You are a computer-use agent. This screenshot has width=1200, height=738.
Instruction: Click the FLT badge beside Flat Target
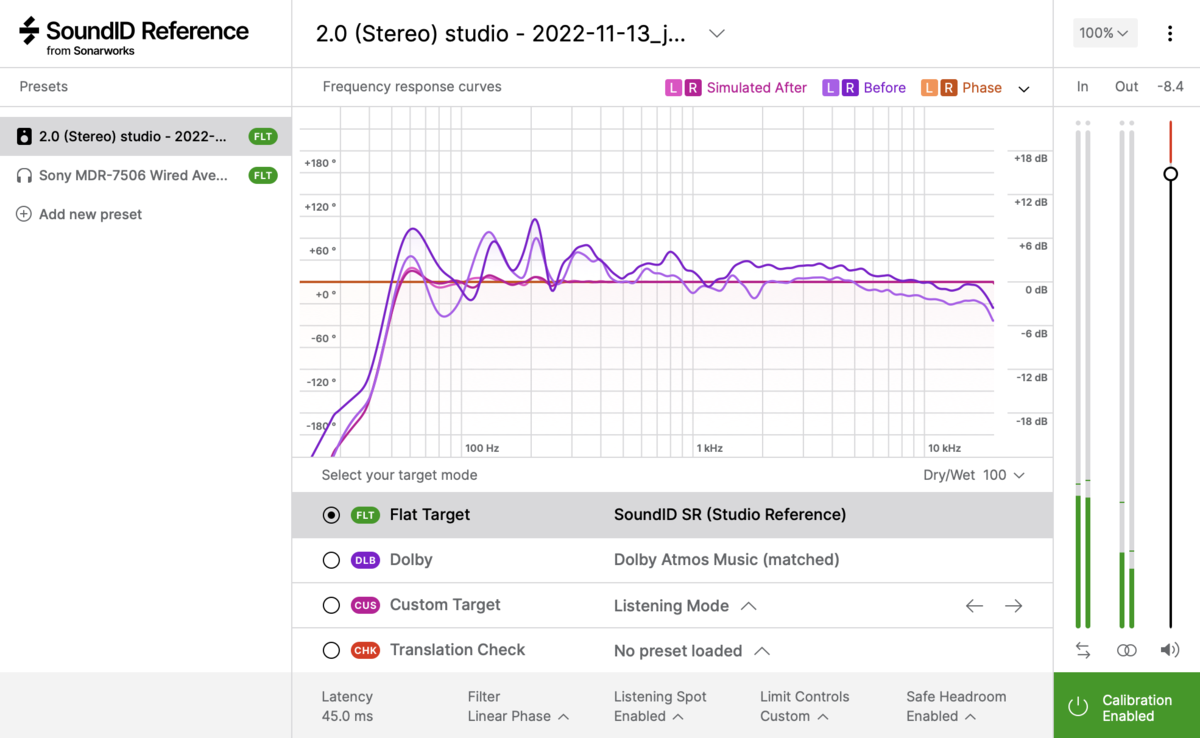[x=365, y=515]
